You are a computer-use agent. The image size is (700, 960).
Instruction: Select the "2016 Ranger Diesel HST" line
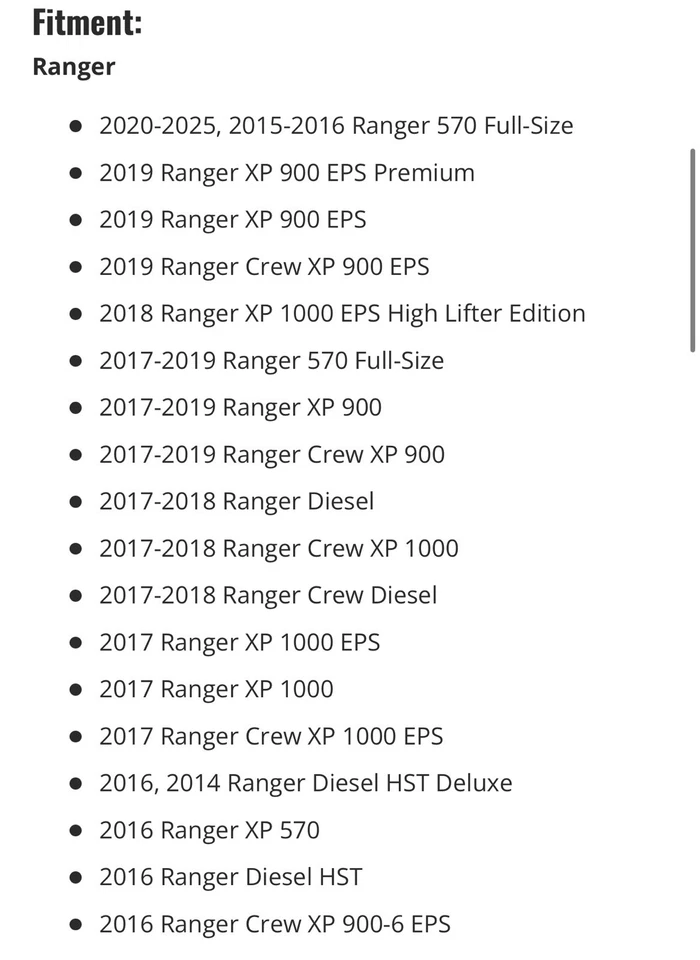click(x=230, y=878)
